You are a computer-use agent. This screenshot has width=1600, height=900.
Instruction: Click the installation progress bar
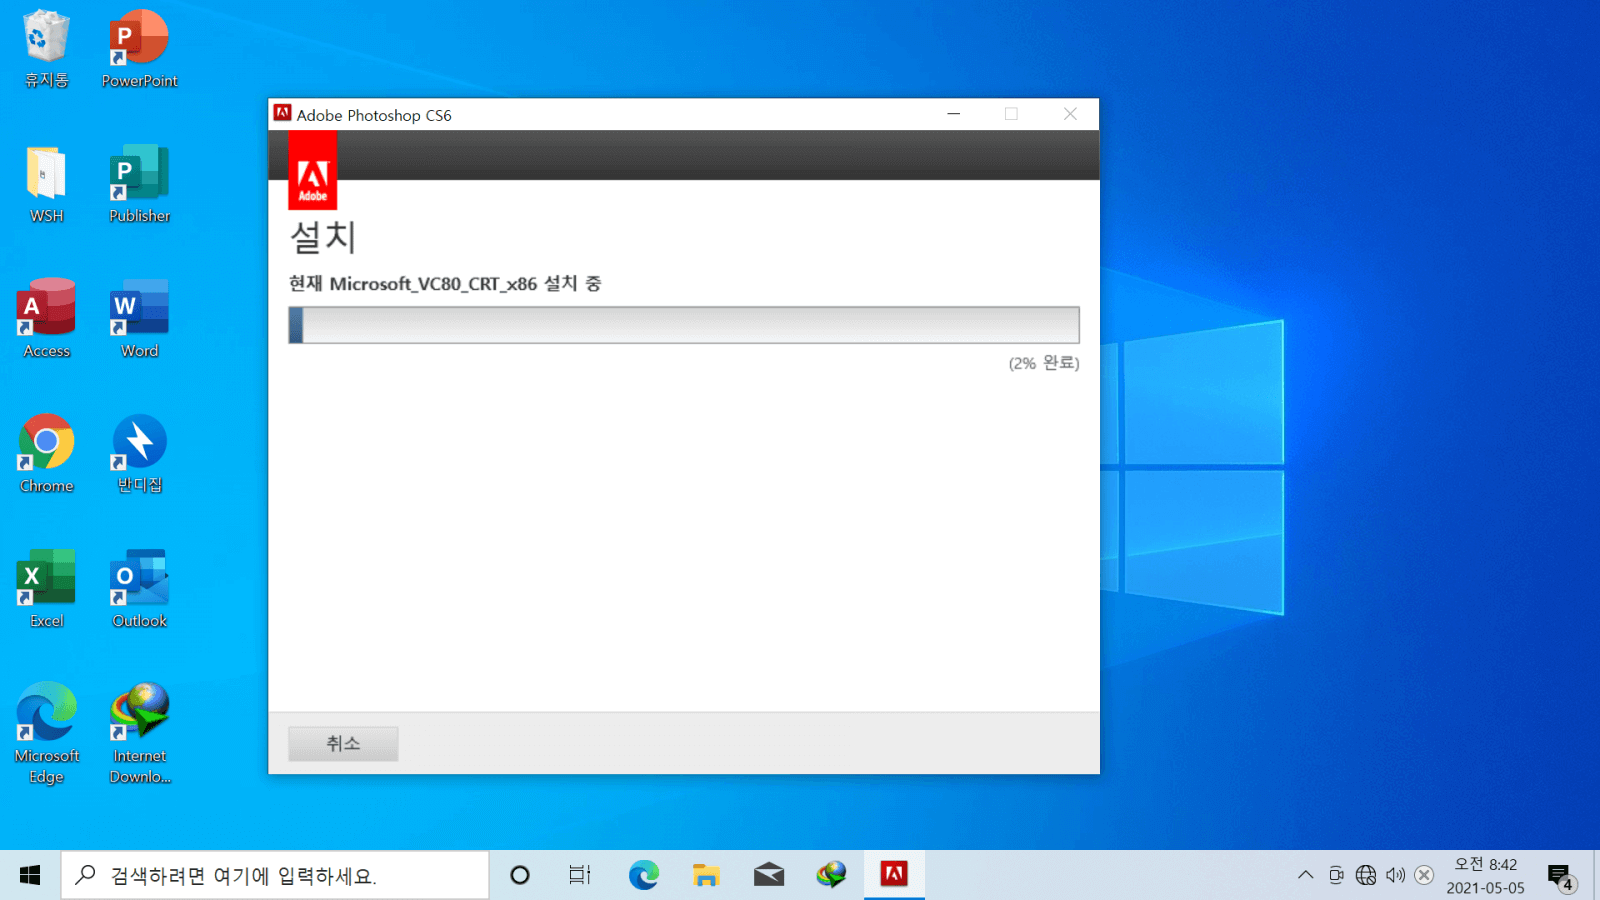pos(684,325)
